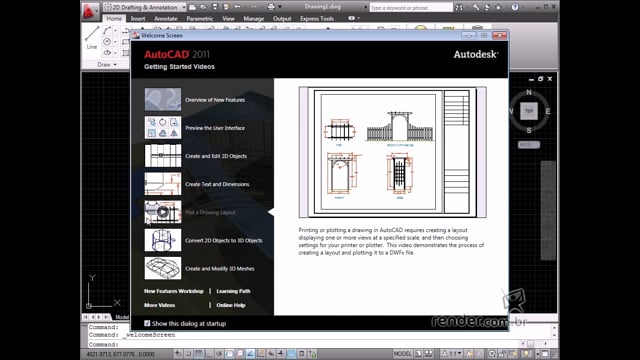This screenshot has width=640, height=360.
Task: Click the S compass letter on ViewCube
Action: point(529,131)
